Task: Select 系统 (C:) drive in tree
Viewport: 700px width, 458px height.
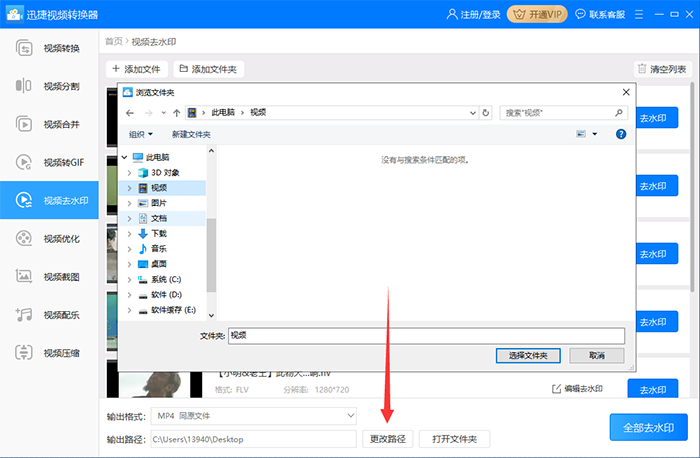Action: pyautogui.click(x=166, y=279)
